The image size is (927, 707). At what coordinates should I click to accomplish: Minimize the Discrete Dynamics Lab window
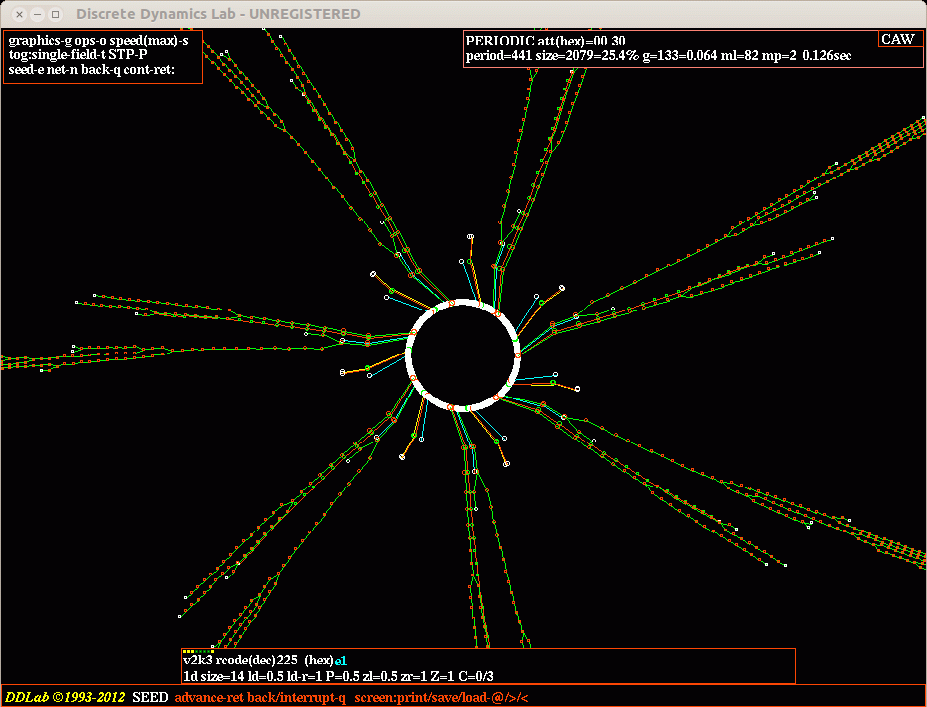coord(38,14)
